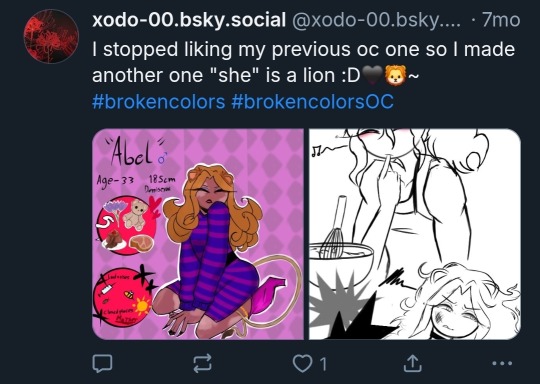Click the lion face emoji in the post
Screen dimensions: 540x384
tap(396, 75)
